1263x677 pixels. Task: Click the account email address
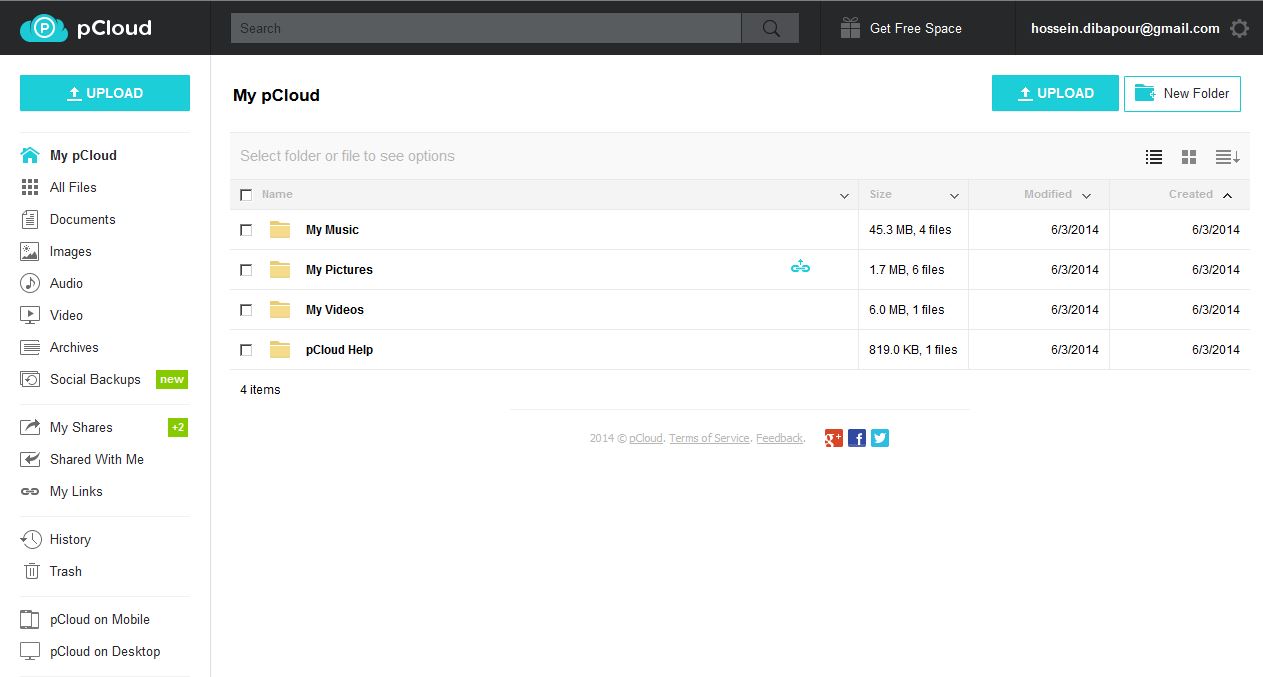pos(1125,28)
